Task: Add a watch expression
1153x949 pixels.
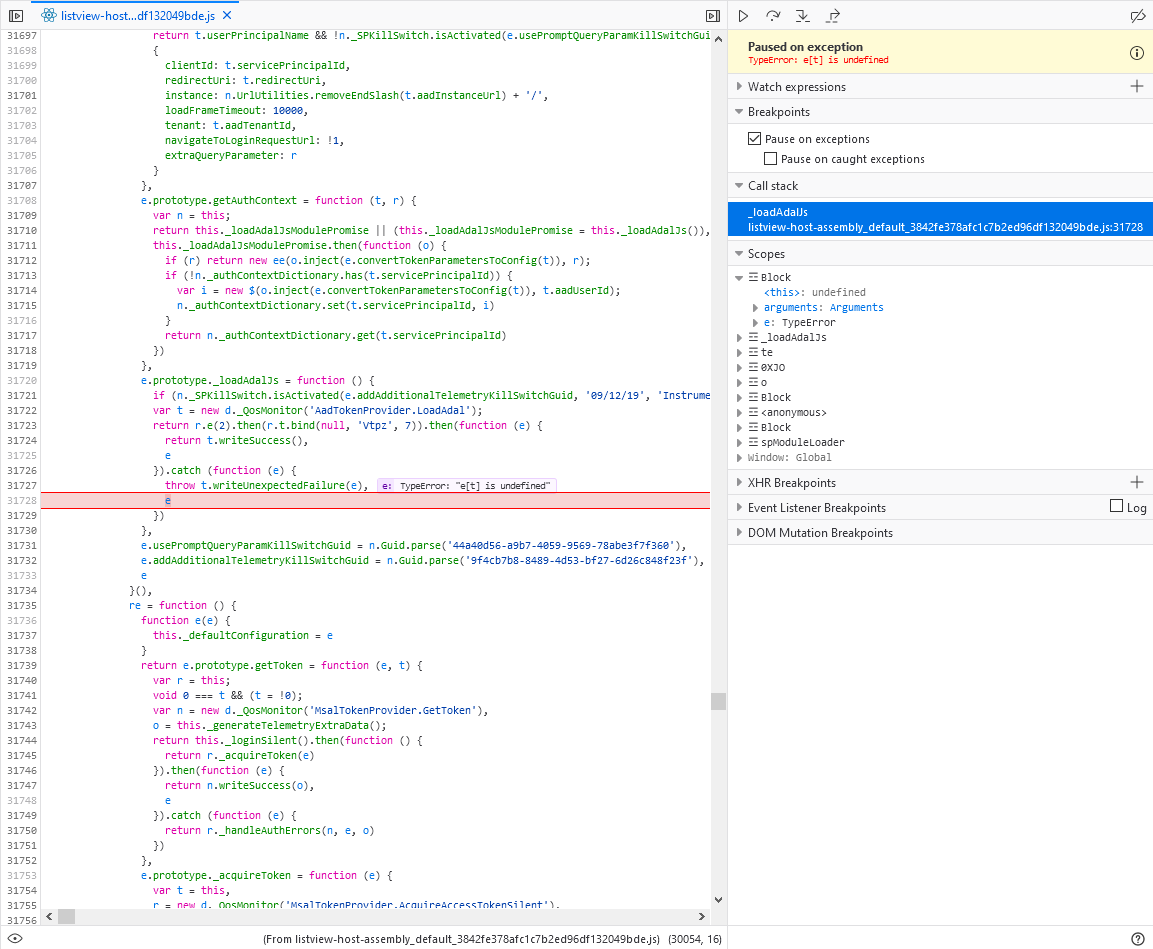Action: tap(1137, 86)
